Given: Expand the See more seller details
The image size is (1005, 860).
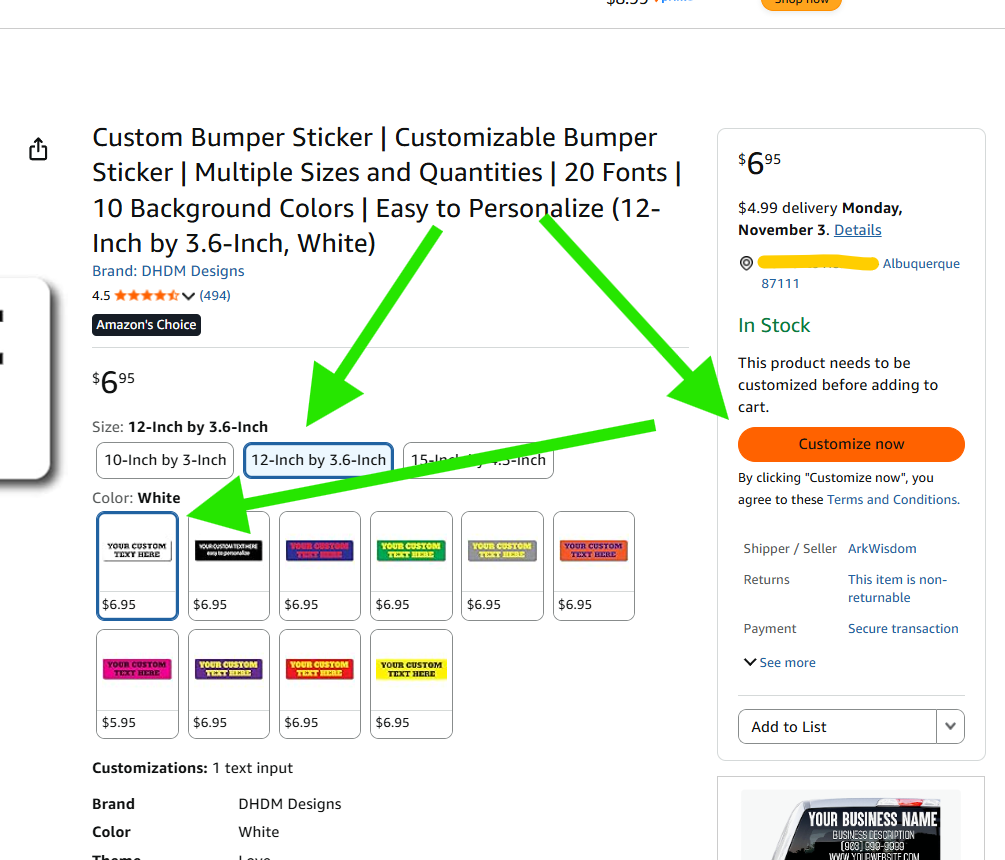Looking at the screenshot, I should pyautogui.click(x=779, y=663).
